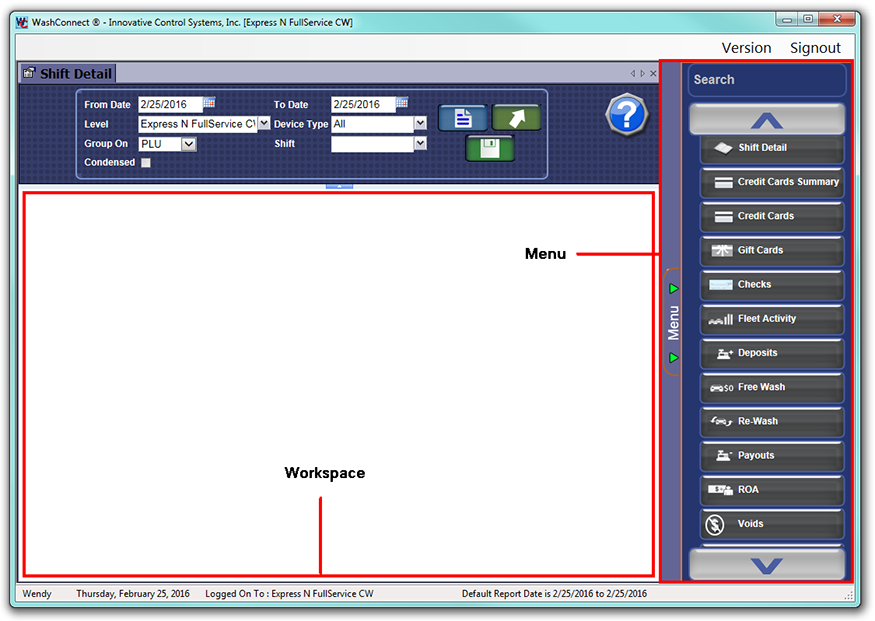The height and width of the screenshot is (621, 875).
Task: Collapse the side panel using Menu handle
Action: pyautogui.click(x=673, y=322)
